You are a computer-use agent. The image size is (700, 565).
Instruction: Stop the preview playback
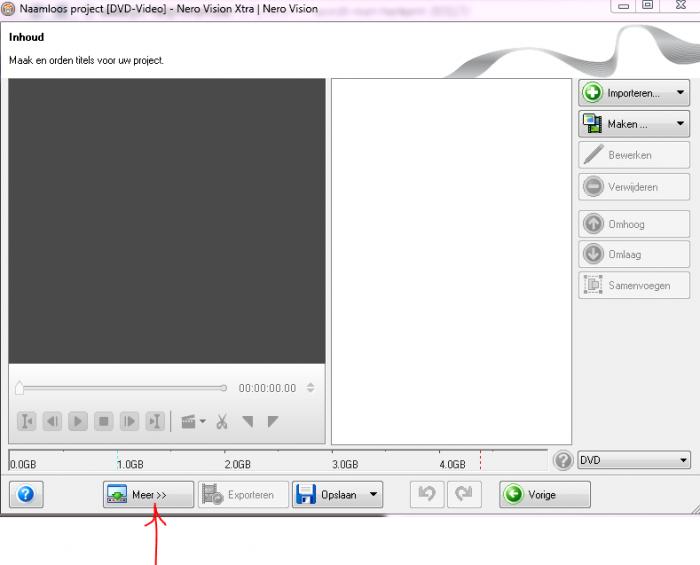pos(104,421)
